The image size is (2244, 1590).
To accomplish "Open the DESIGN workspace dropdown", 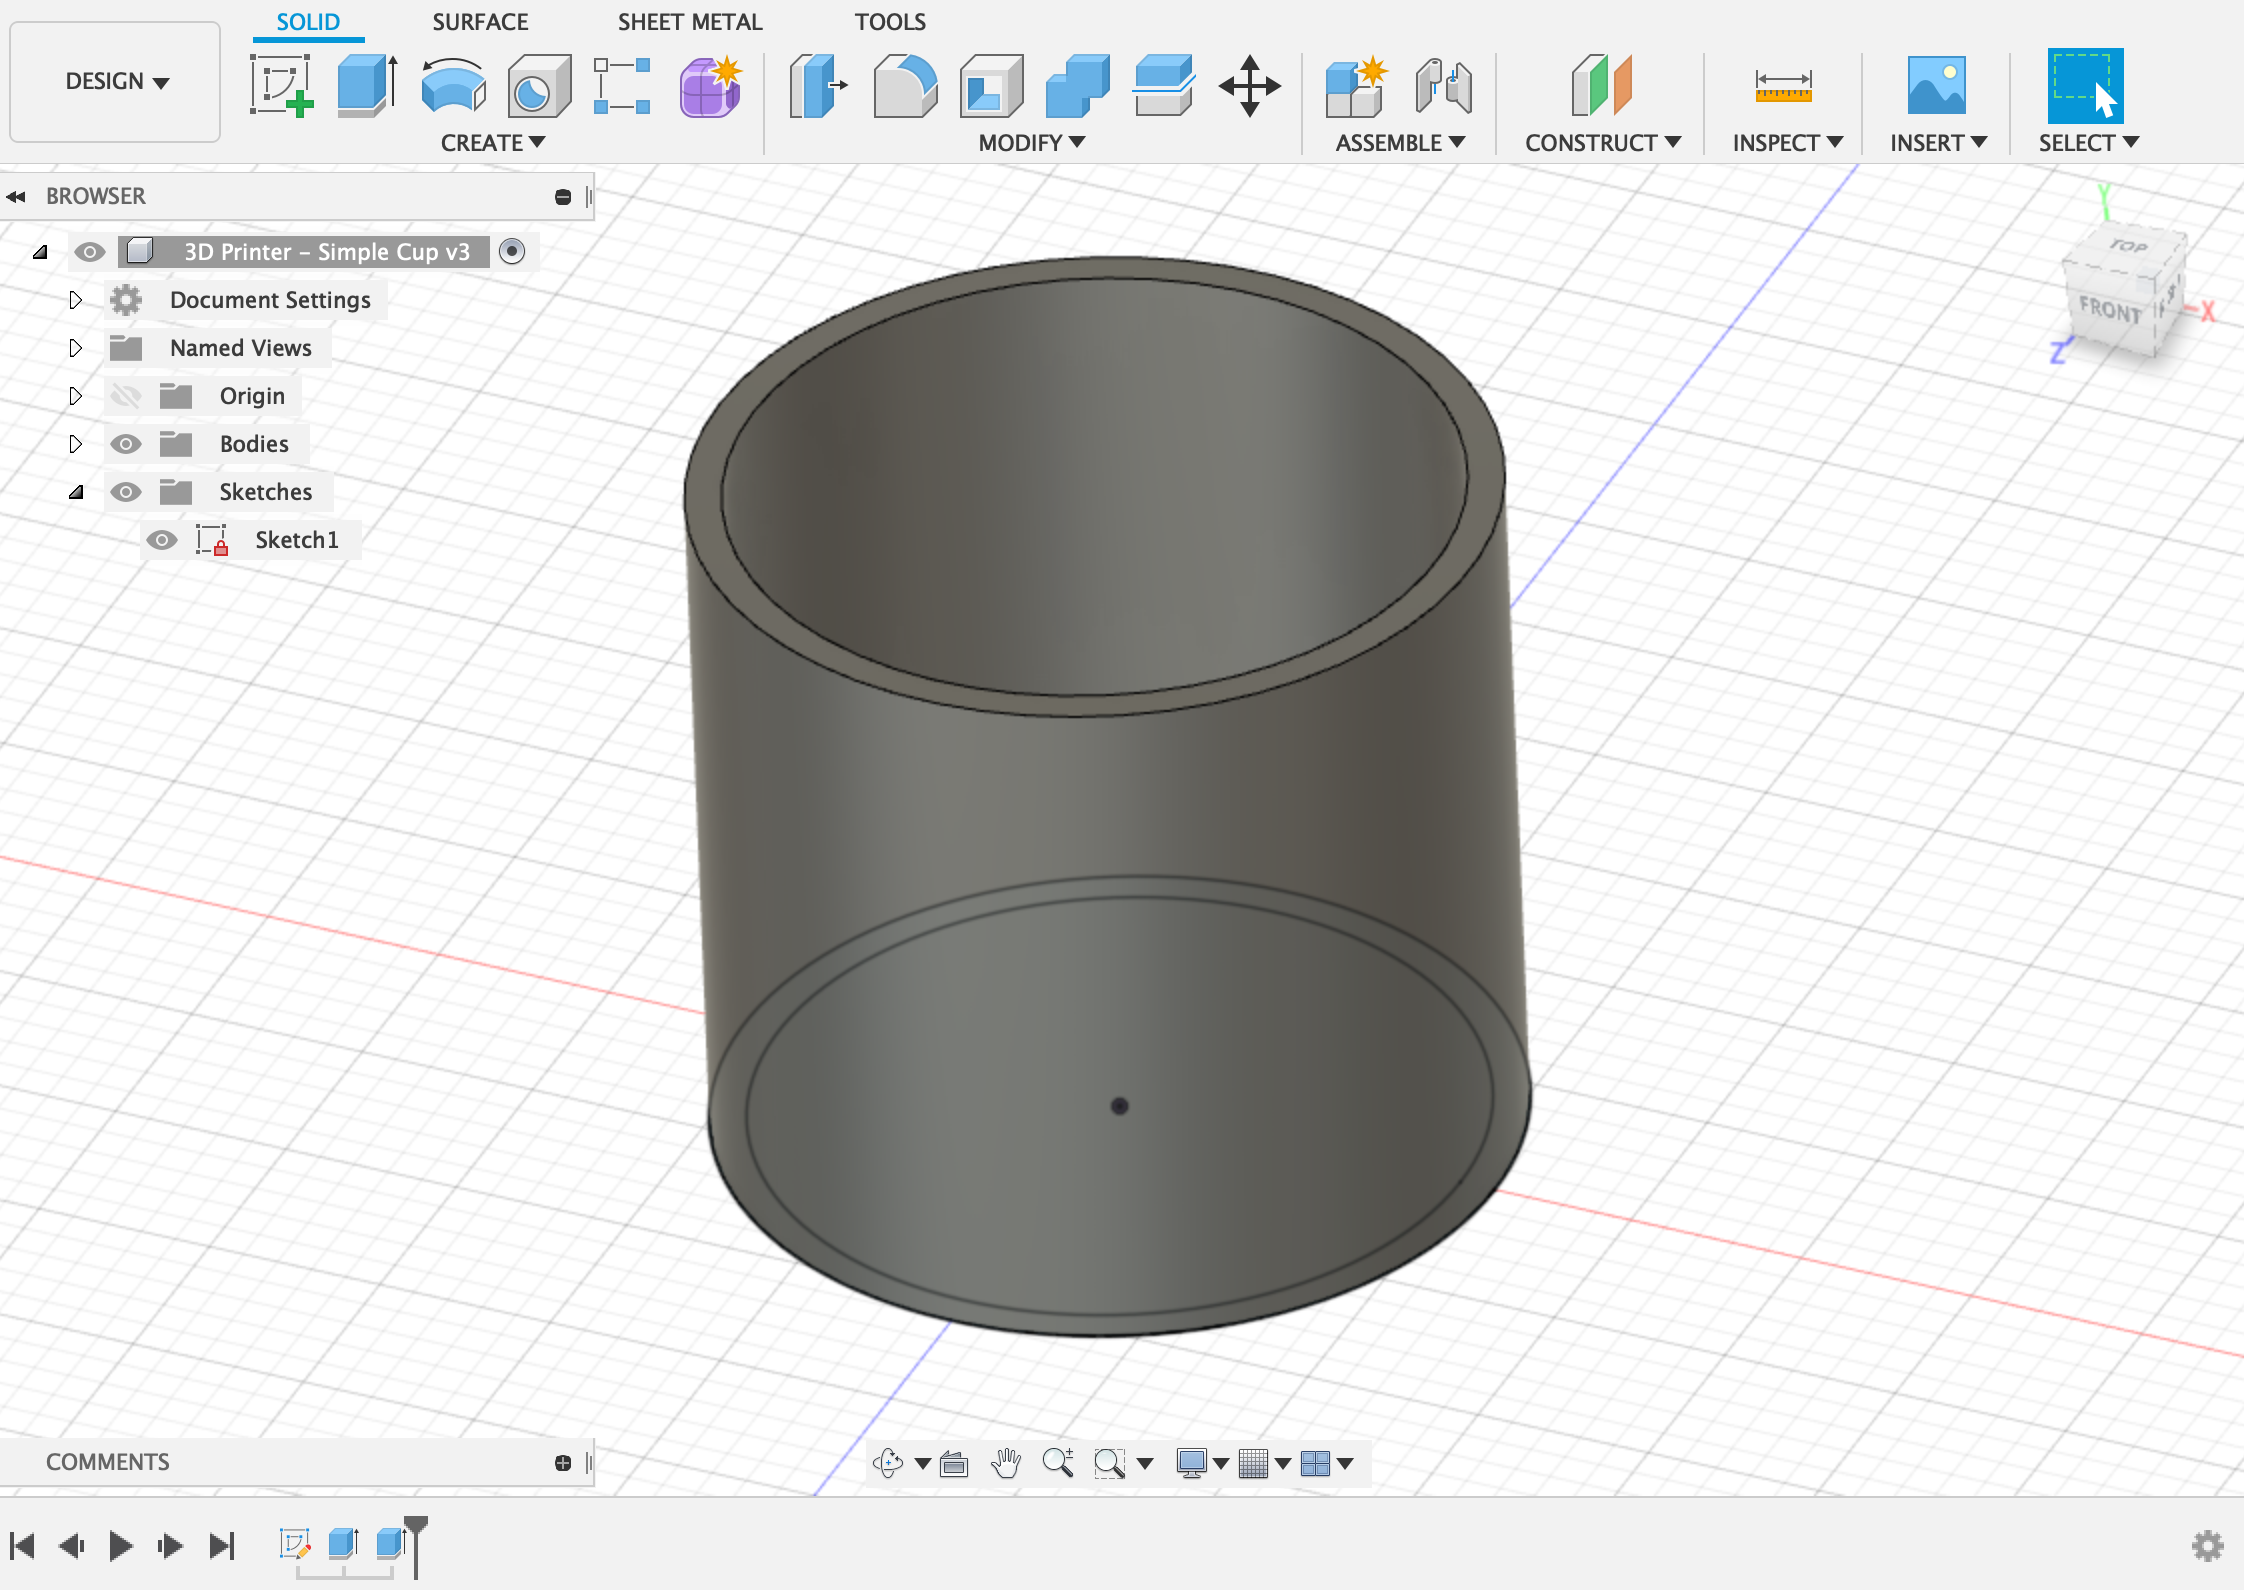I will point(116,81).
